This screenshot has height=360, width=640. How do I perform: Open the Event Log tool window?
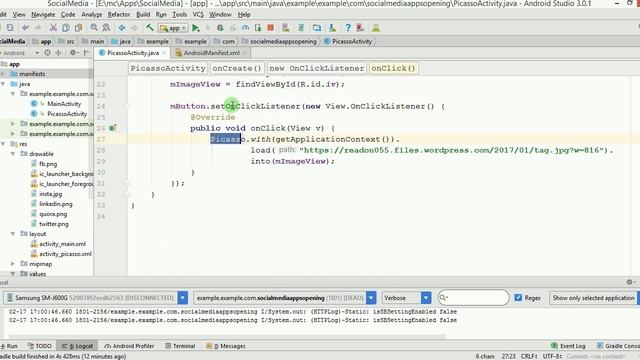point(568,346)
